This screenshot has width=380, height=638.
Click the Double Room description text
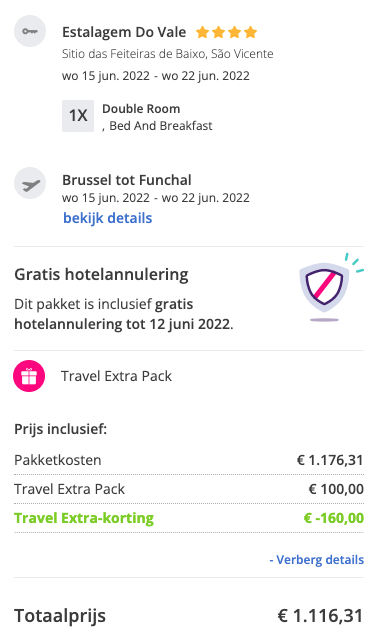pyautogui.click(x=157, y=117)
